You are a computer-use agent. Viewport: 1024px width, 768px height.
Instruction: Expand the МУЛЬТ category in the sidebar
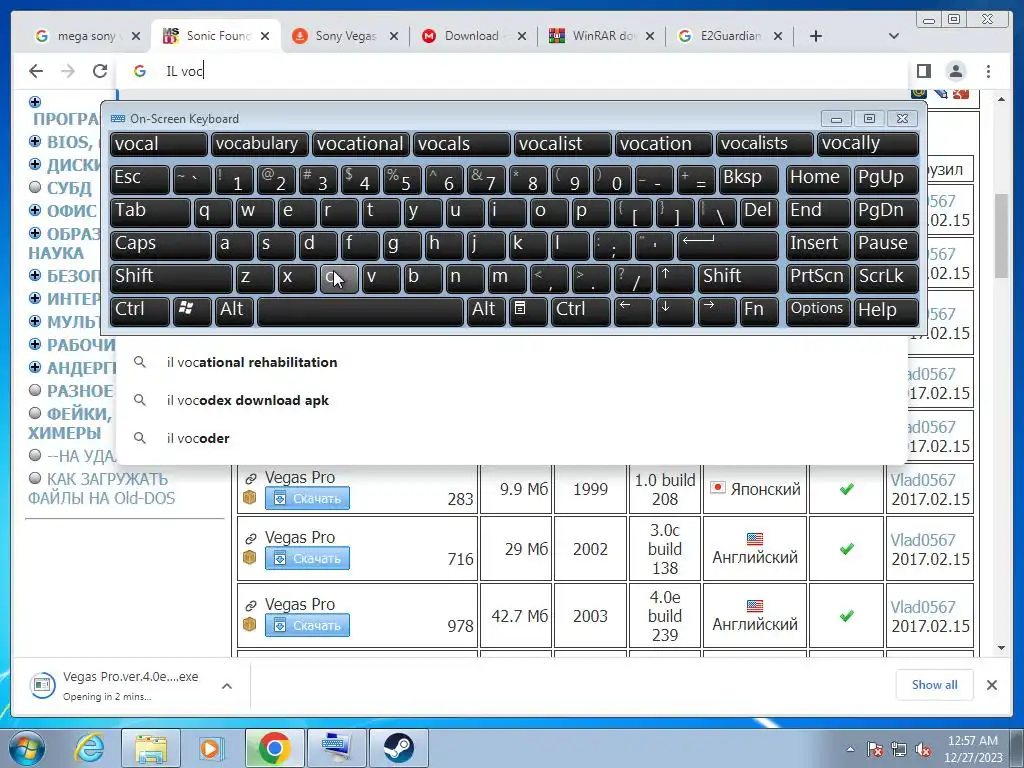coord(35,321)
